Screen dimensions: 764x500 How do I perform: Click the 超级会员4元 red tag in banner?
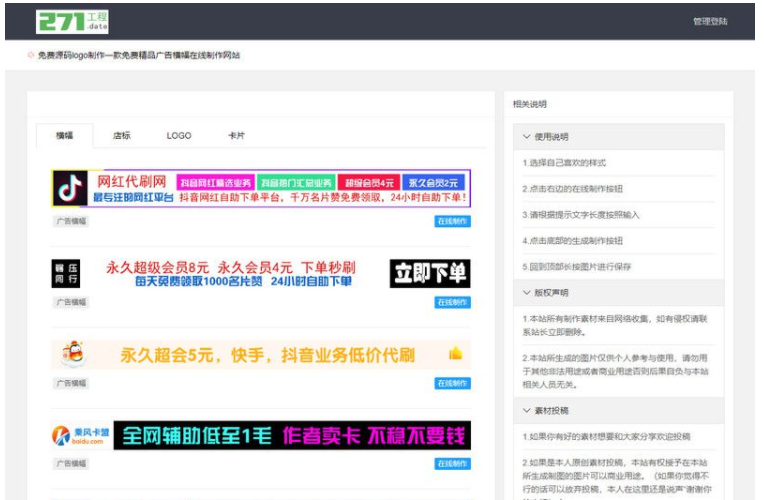coord(369,183)
